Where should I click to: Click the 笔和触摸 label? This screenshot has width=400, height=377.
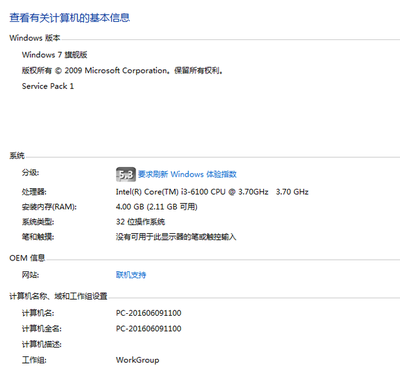tap(38, 237)
